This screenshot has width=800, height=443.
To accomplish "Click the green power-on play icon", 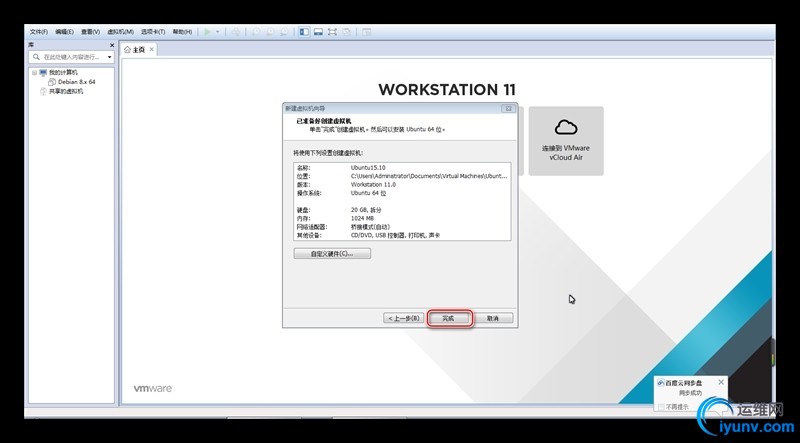I will pos(208,32).
